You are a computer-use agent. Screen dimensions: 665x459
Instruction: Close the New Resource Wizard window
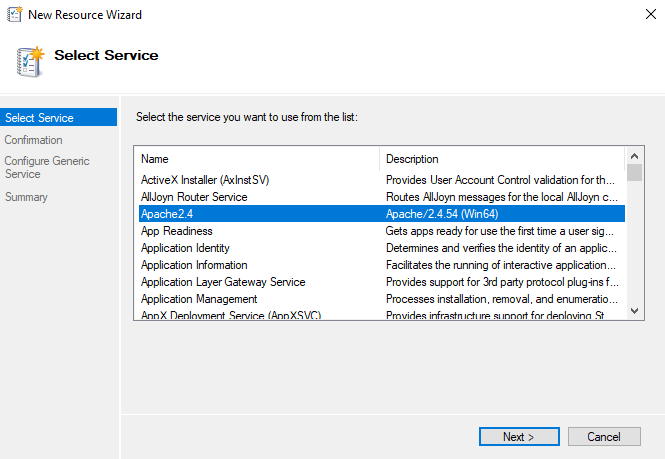642,15
